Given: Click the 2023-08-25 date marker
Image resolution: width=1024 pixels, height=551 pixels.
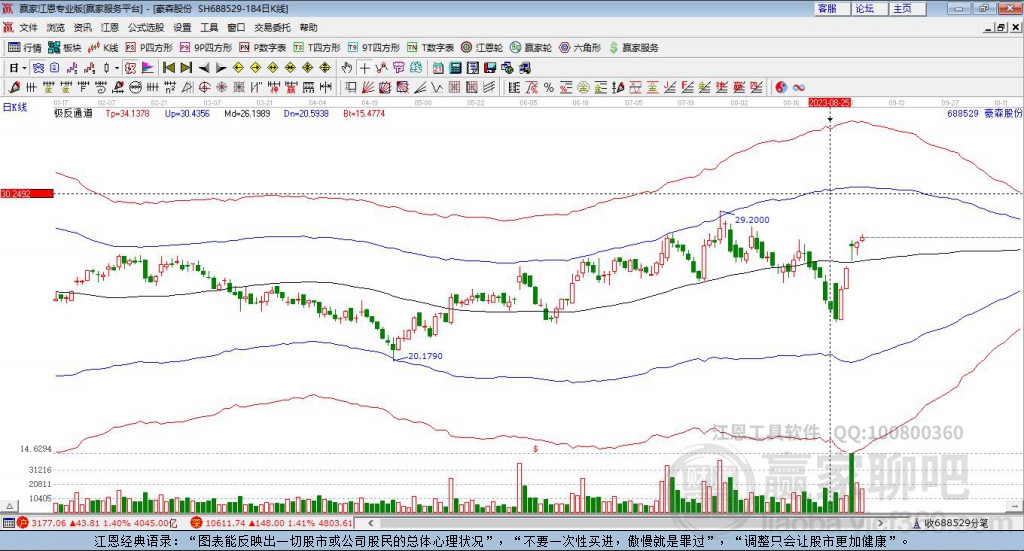Looking at the screenshot, I should coord(829,103).
